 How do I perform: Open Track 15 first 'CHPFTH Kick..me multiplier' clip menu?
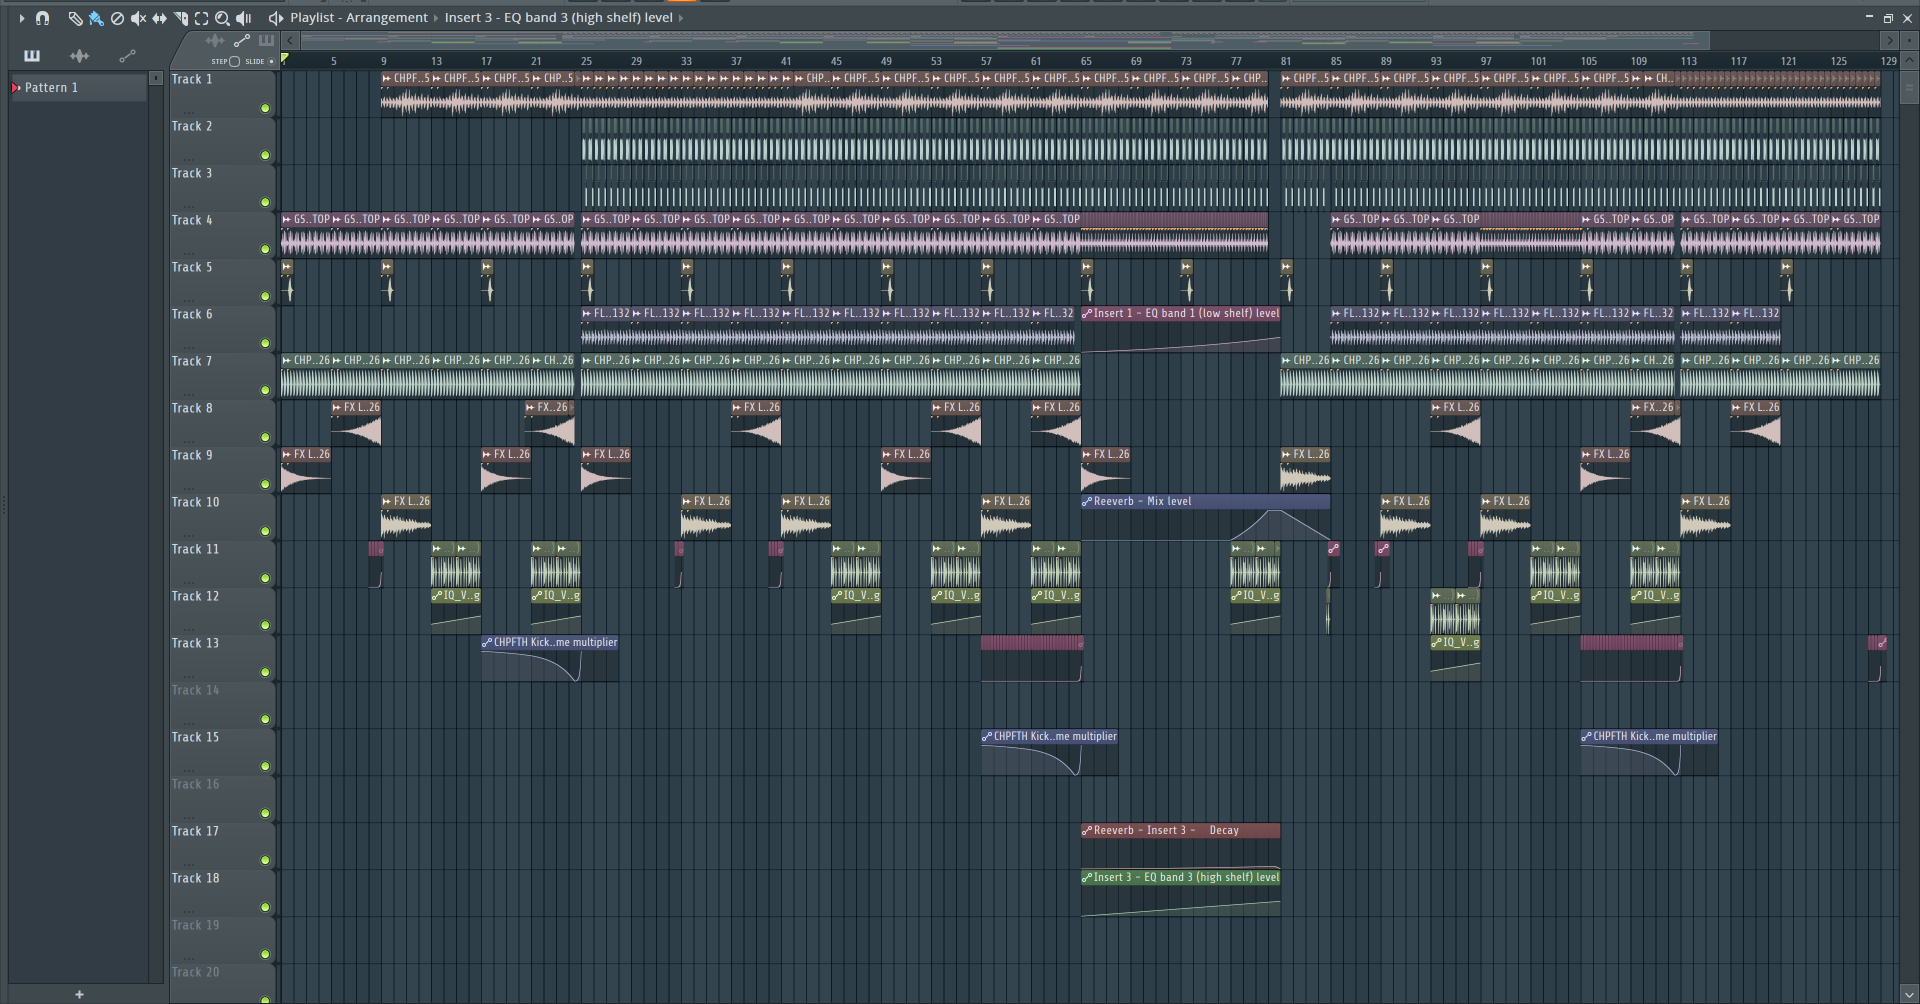(x=987, y=737)
